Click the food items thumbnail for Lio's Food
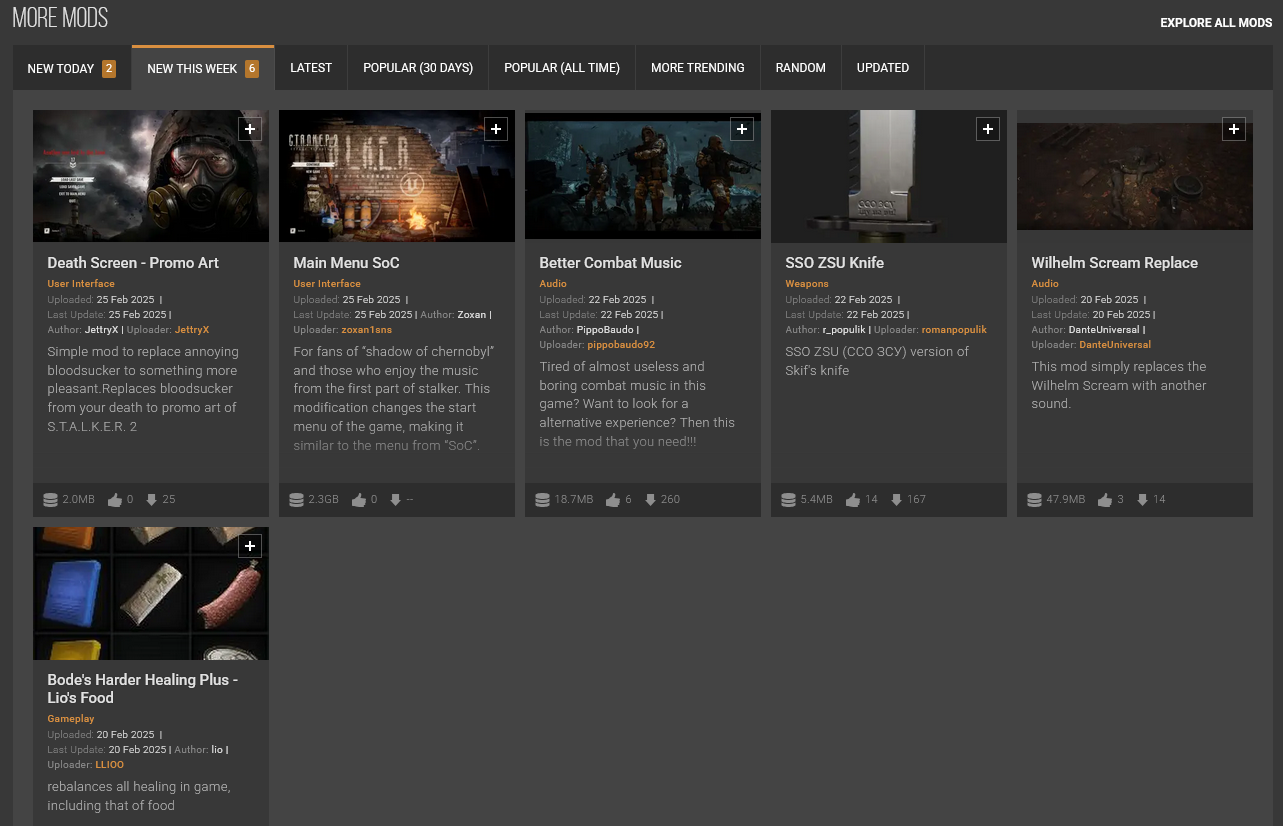1283x826 pixels. [151, 593]
